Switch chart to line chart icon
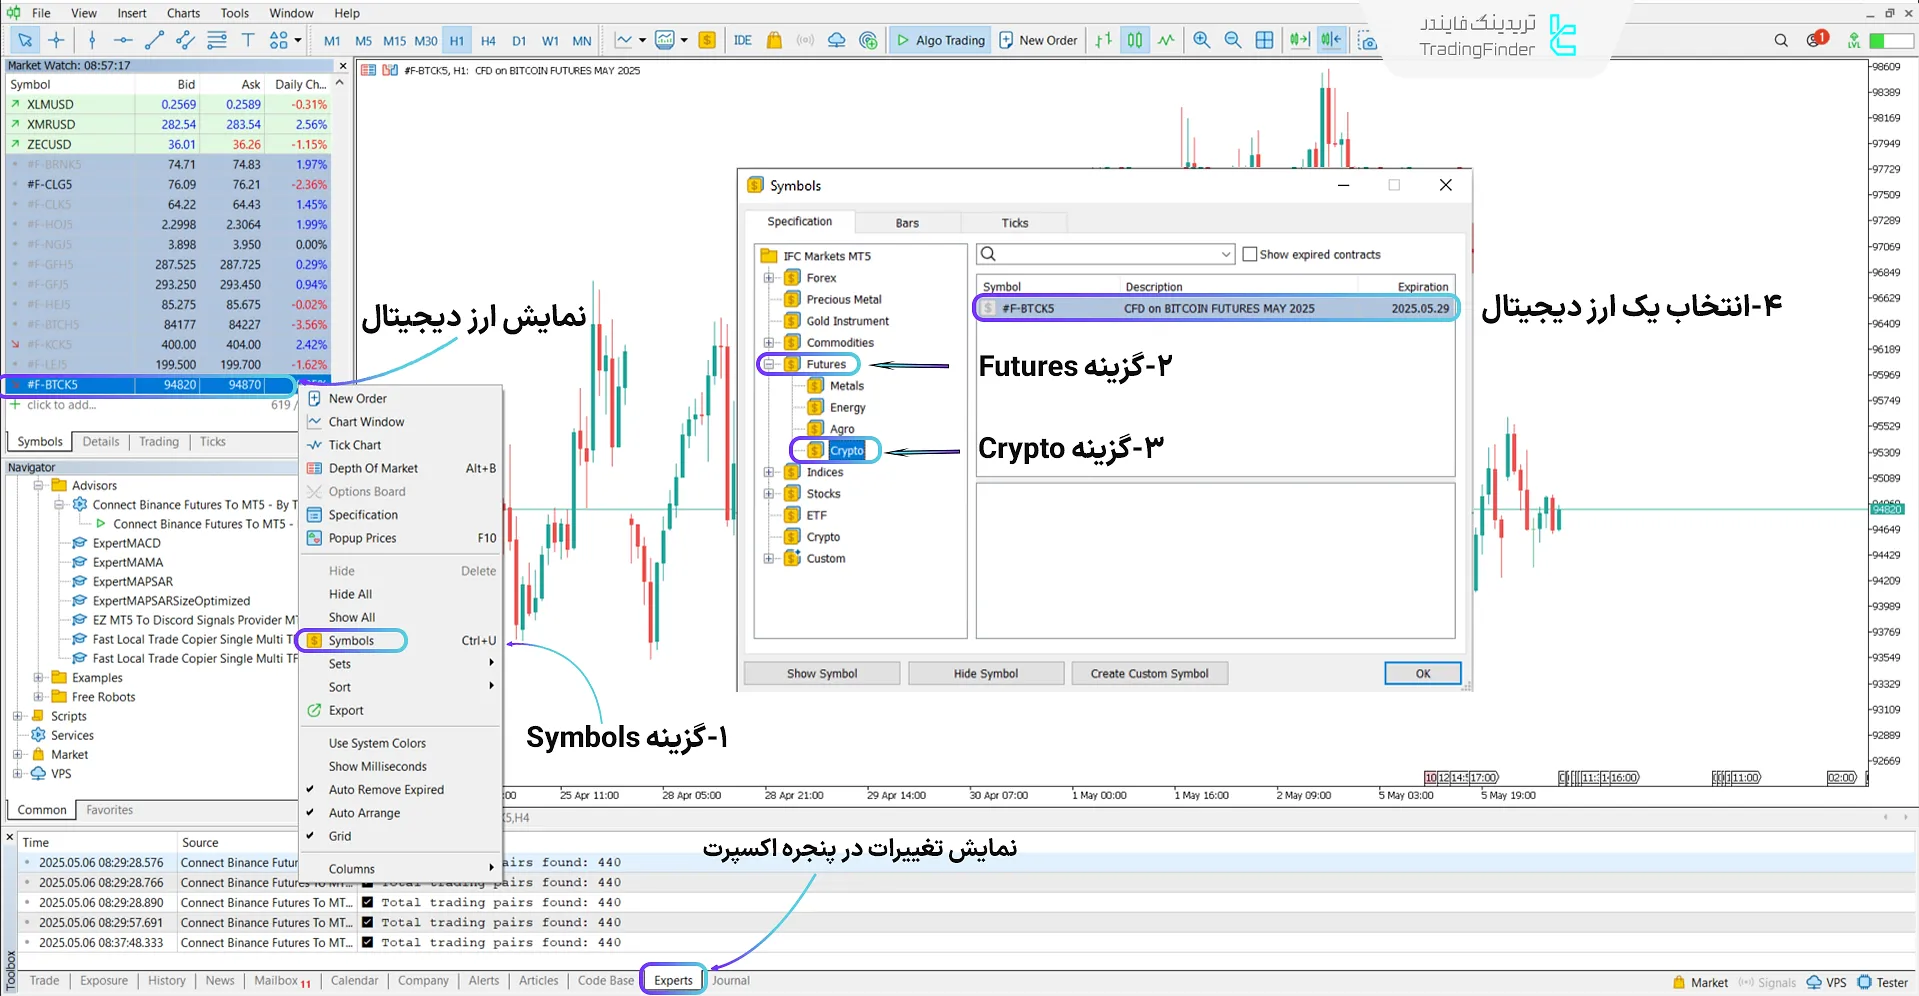The width and height of the screenshot is (1919, 996). click(1166, 40)
